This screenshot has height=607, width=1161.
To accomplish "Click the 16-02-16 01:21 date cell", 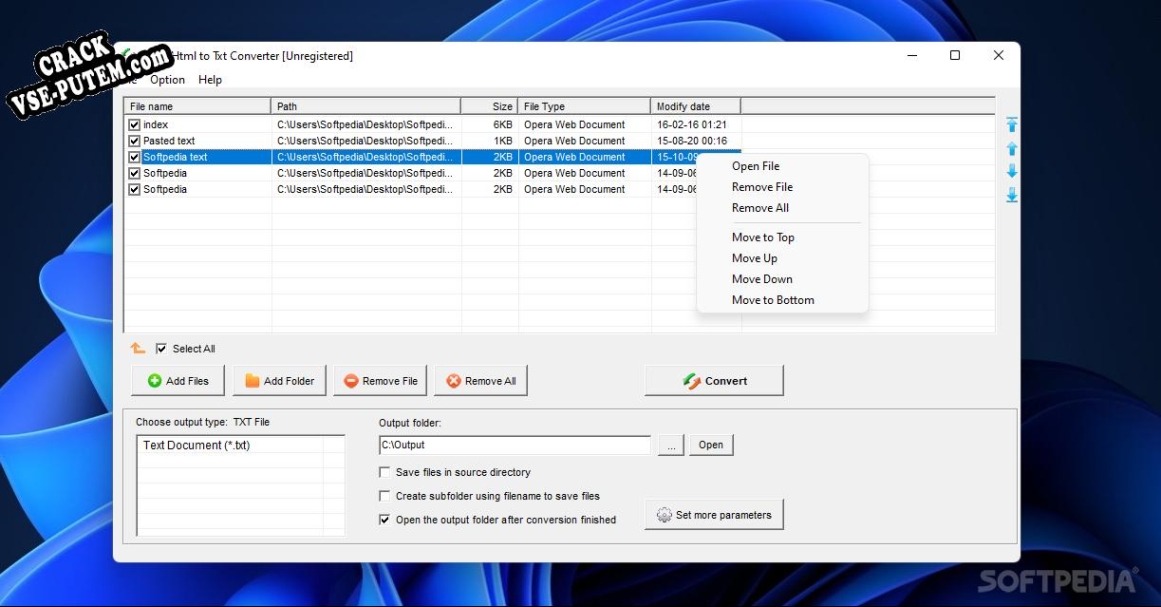I will [x=692, y=124].
